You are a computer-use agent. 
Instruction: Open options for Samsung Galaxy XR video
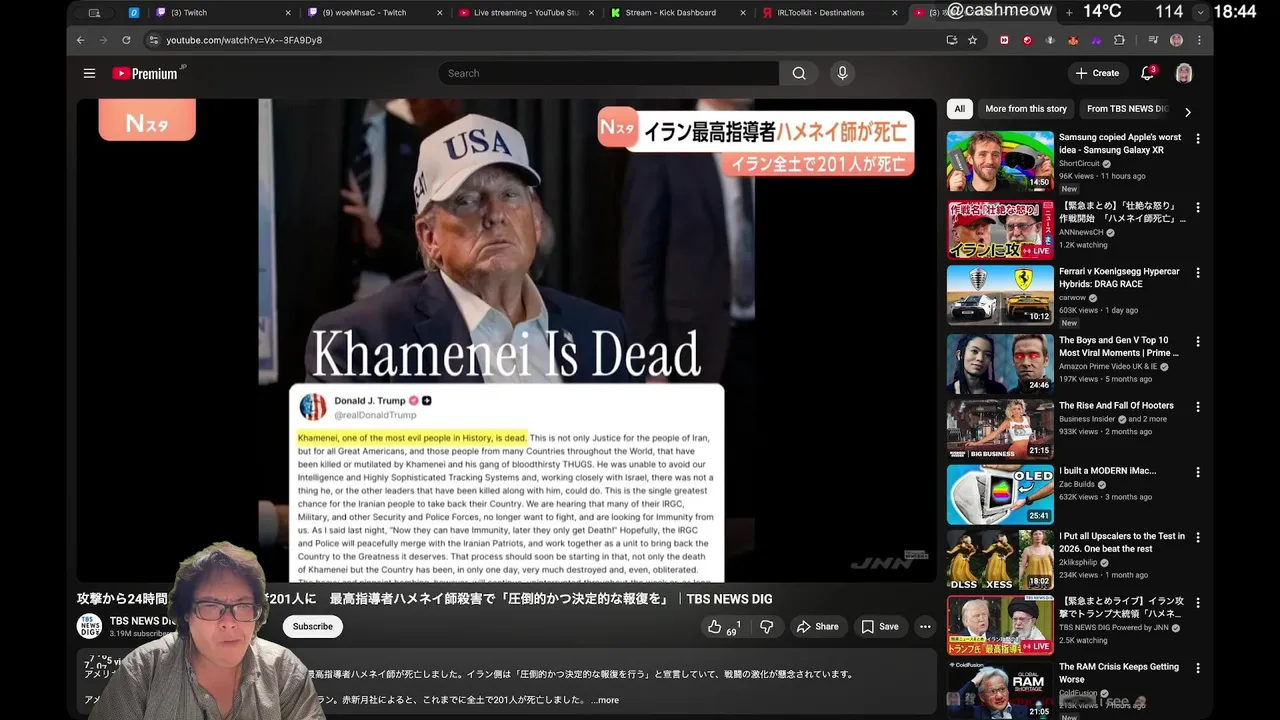(1198, 139)
